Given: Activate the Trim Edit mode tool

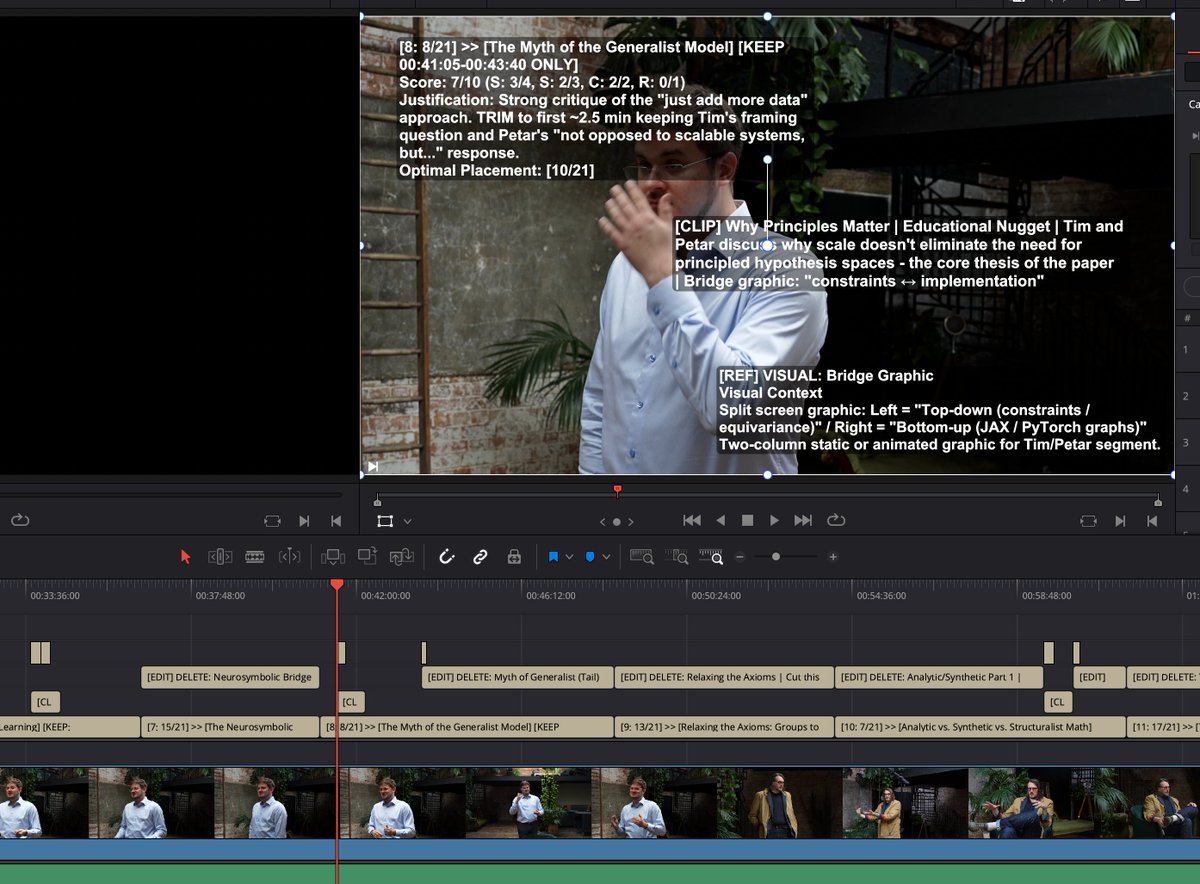Looking at the screenshot, I should coord(220,557).
